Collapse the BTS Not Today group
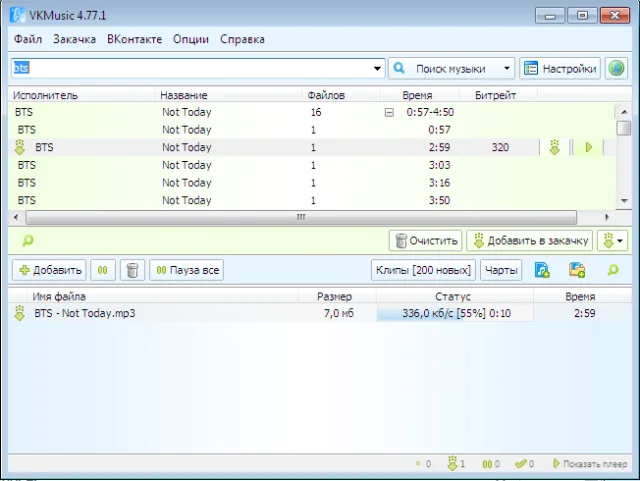640x481 pixels. 389,112
